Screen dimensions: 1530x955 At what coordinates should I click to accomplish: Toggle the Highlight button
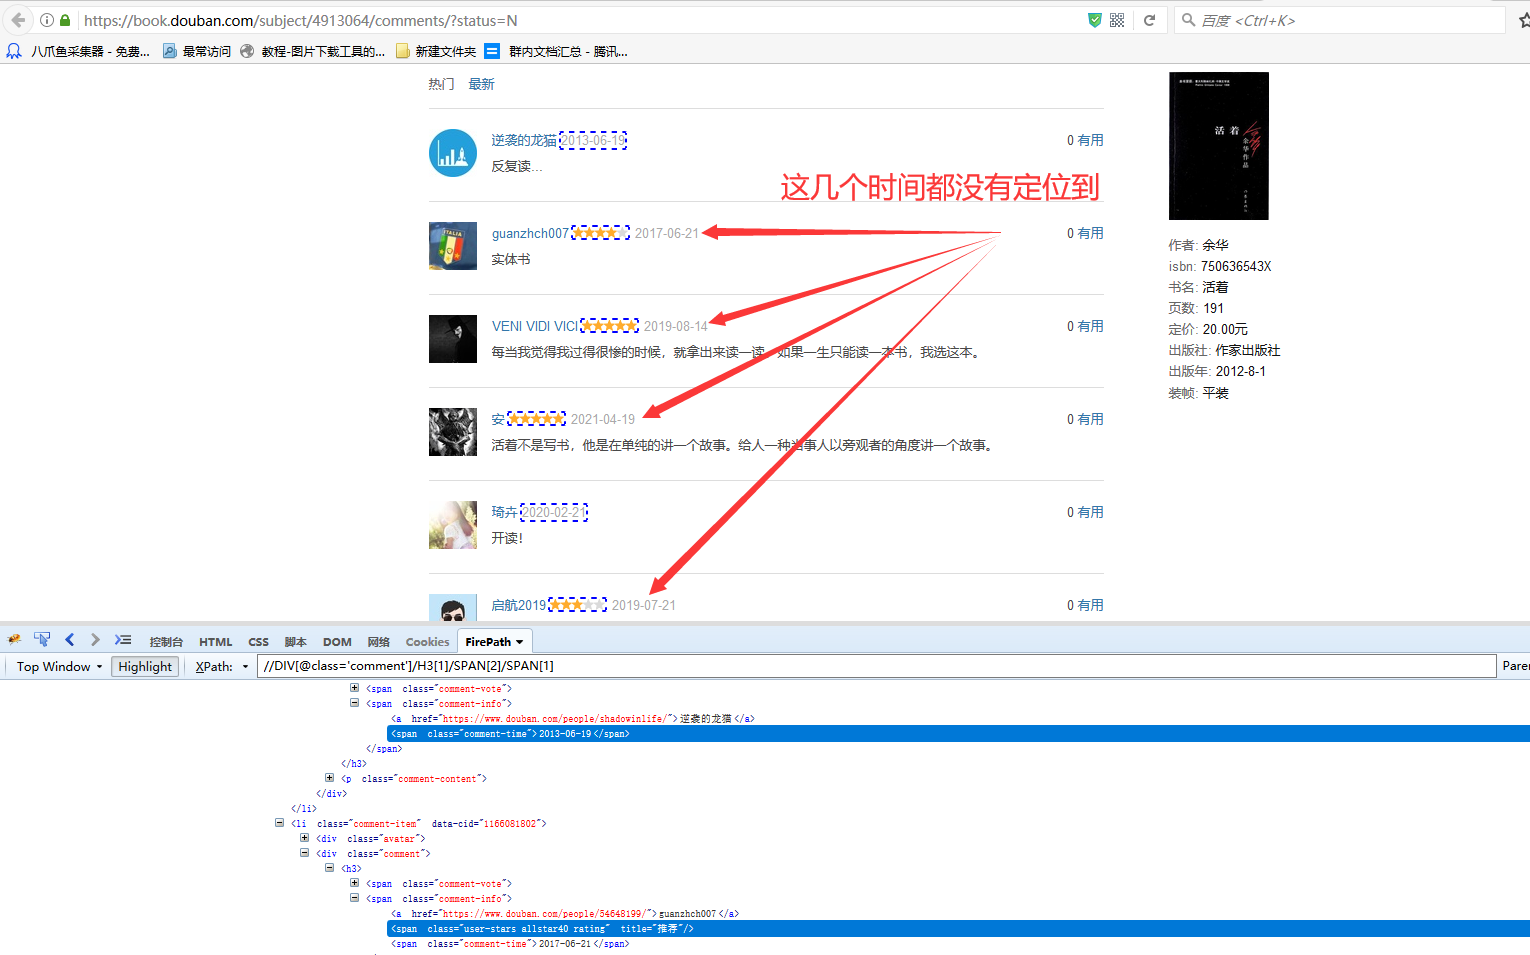click(x=145, y=667)
